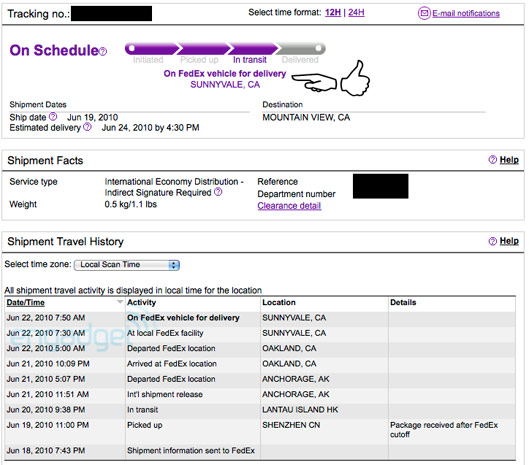529x465 pixels.
Task: Click 'Shipment information sent to FedEx' activity
Action: pyautogui.click(x=191, y=450)
